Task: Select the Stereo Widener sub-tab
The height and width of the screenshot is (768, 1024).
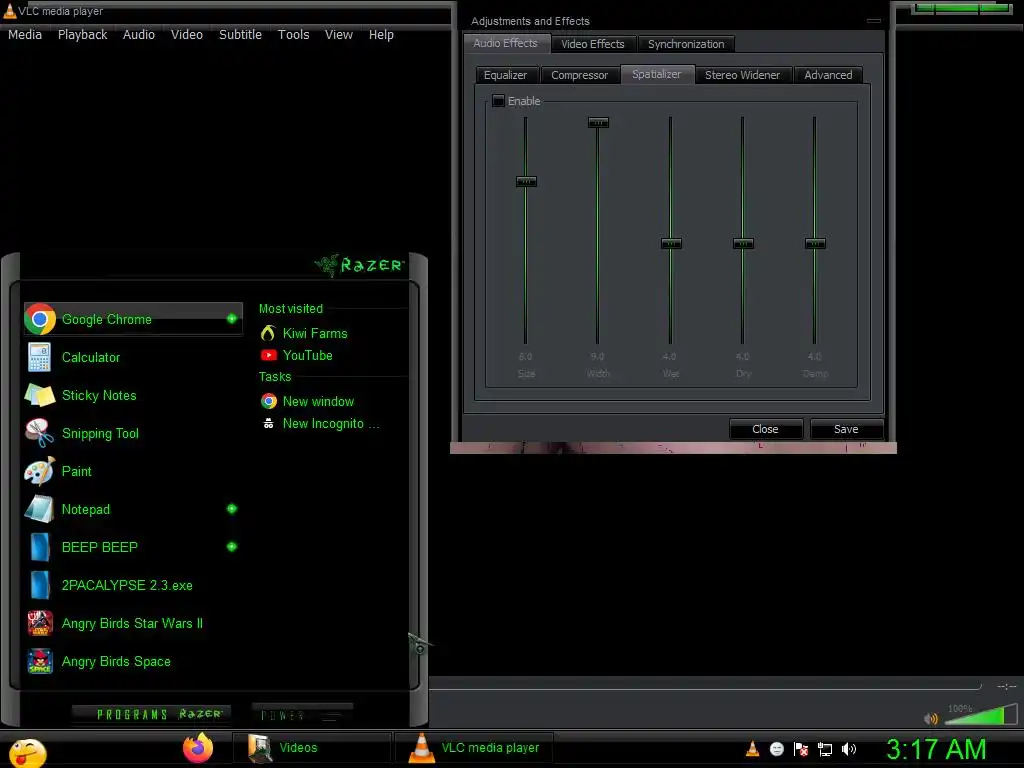Action: [743, 75]
